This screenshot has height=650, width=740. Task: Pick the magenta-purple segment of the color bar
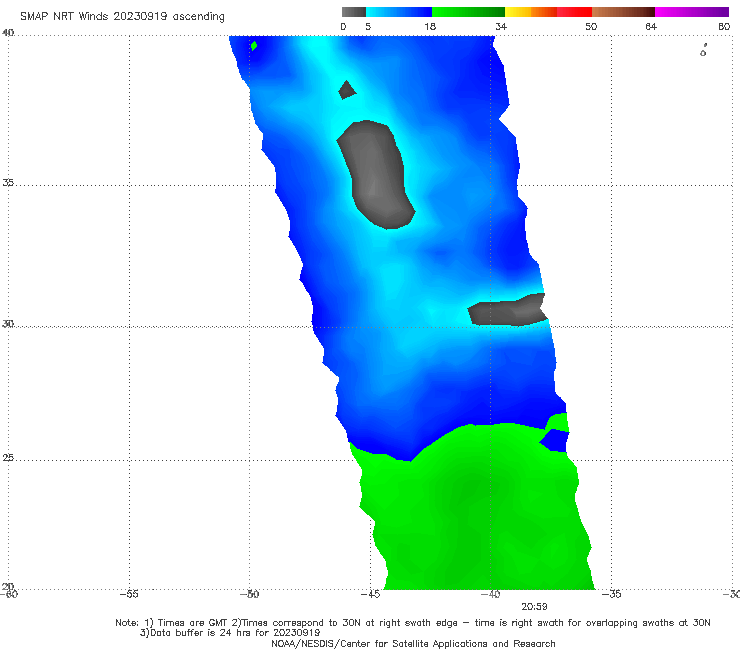tap(692, 12)
